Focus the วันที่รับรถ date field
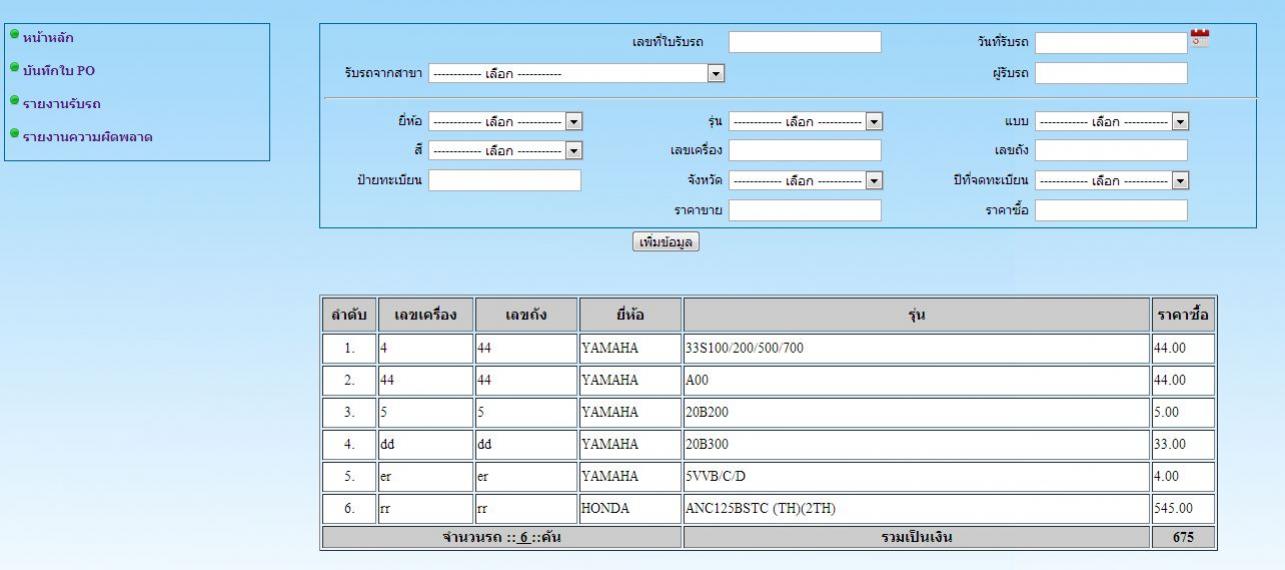This screenshot has width=1285, height=570. (1111, 42)
